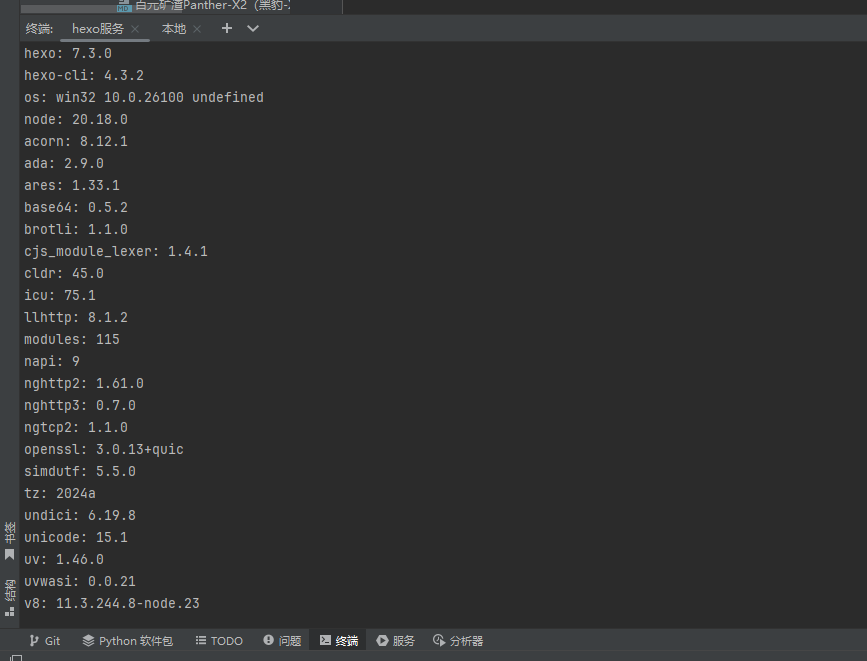
Task: Add a new terminal session with plus icon
Action: point(227,29)
